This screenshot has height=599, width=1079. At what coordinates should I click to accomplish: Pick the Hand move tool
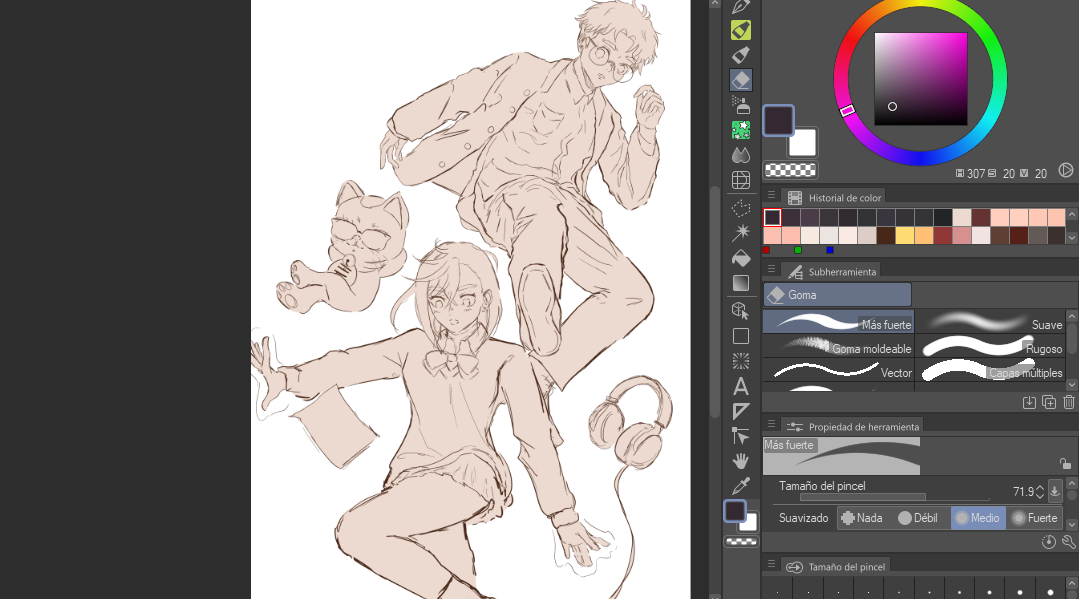click(741, 461)
